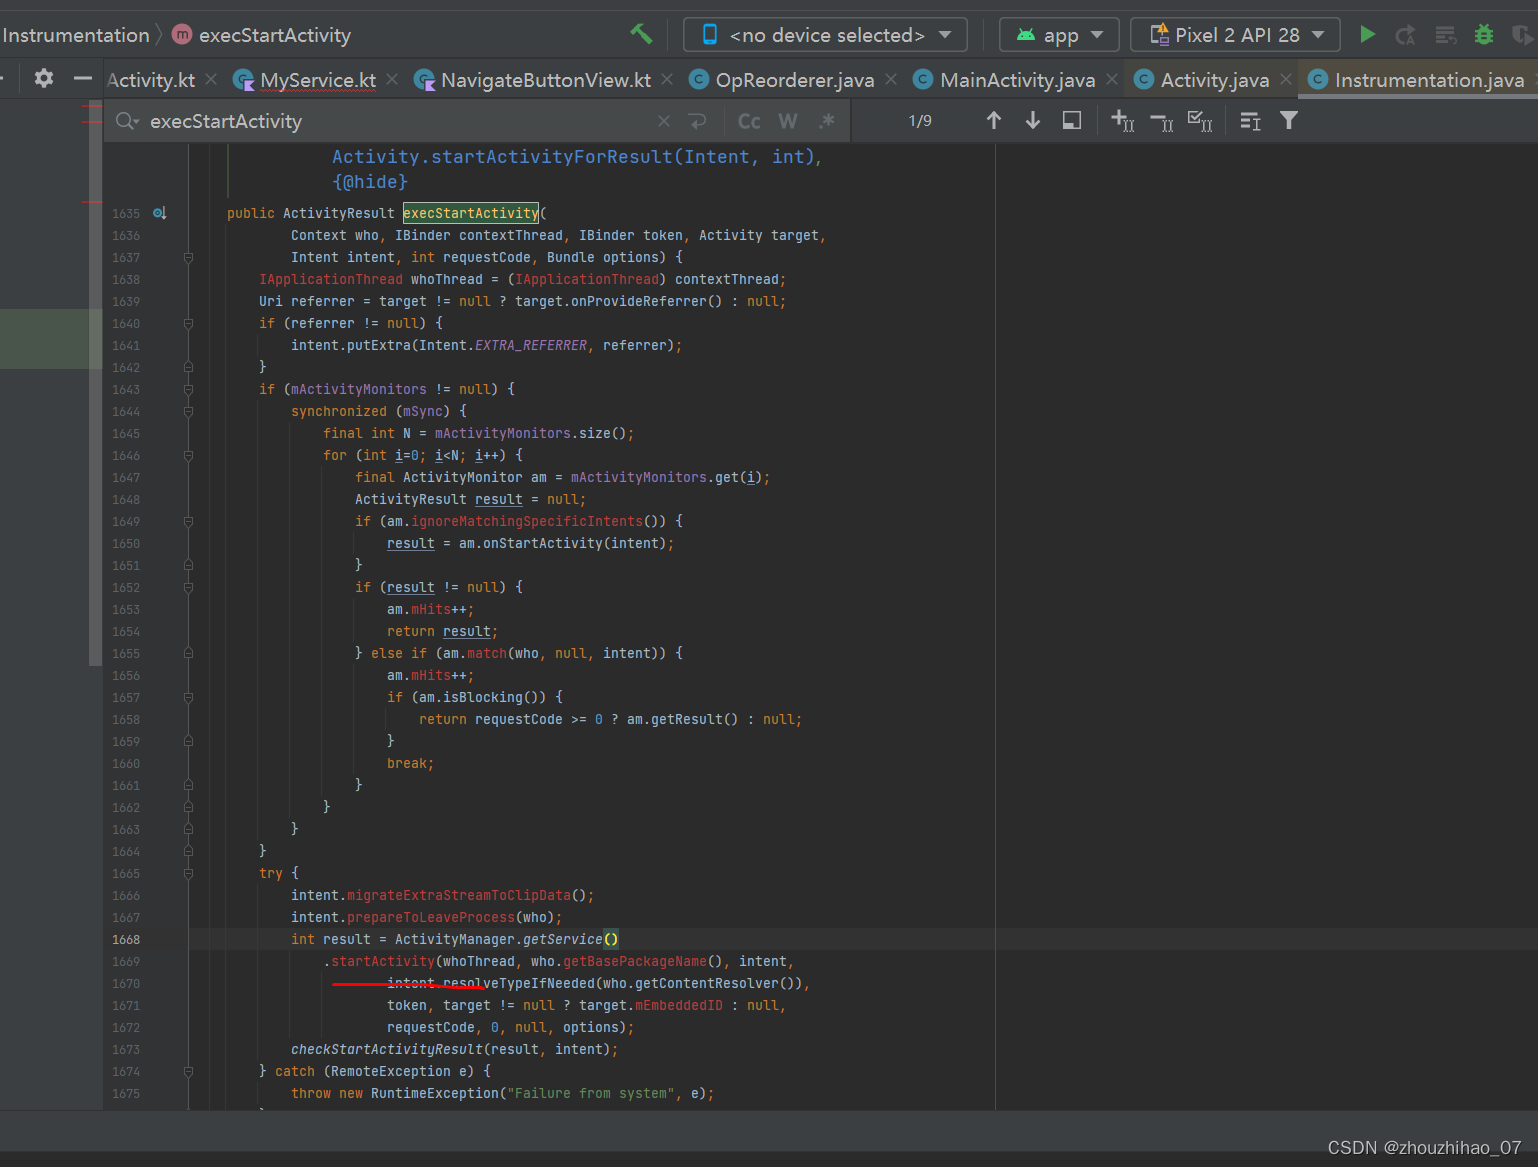
Task: Click the green hammer Make Project icon
Action: (641, 34)
